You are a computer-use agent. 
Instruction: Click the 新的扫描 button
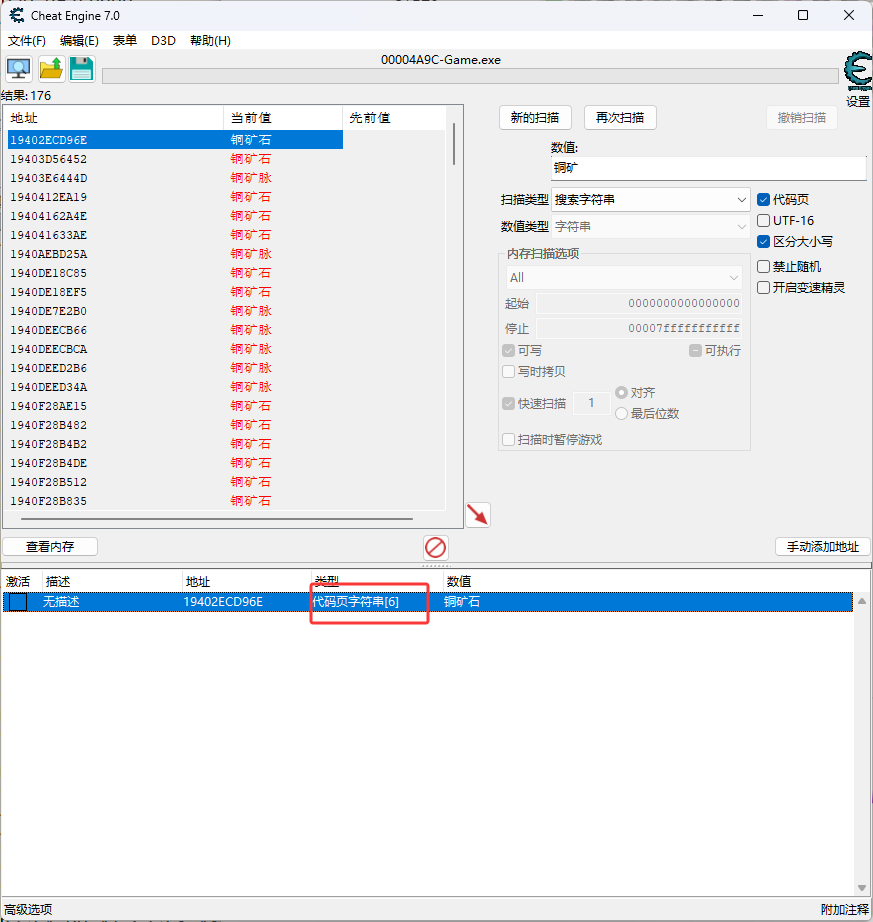pyautogui.click(x=535, y=118)
